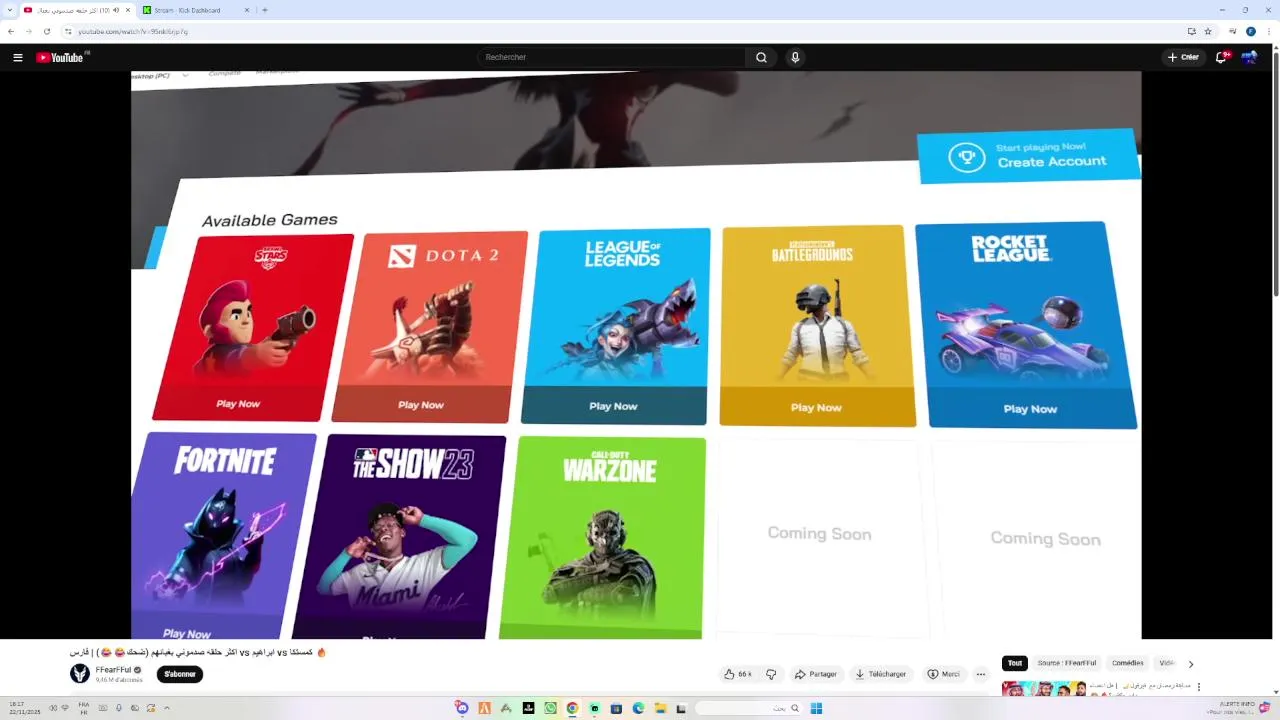
Task: Open the YouTube hamburger guide menu
Action: (17, 57)
